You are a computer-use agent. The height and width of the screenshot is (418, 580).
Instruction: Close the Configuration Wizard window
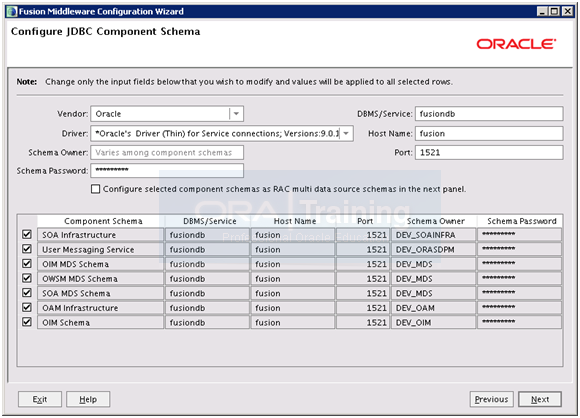[x=567, y=11]
